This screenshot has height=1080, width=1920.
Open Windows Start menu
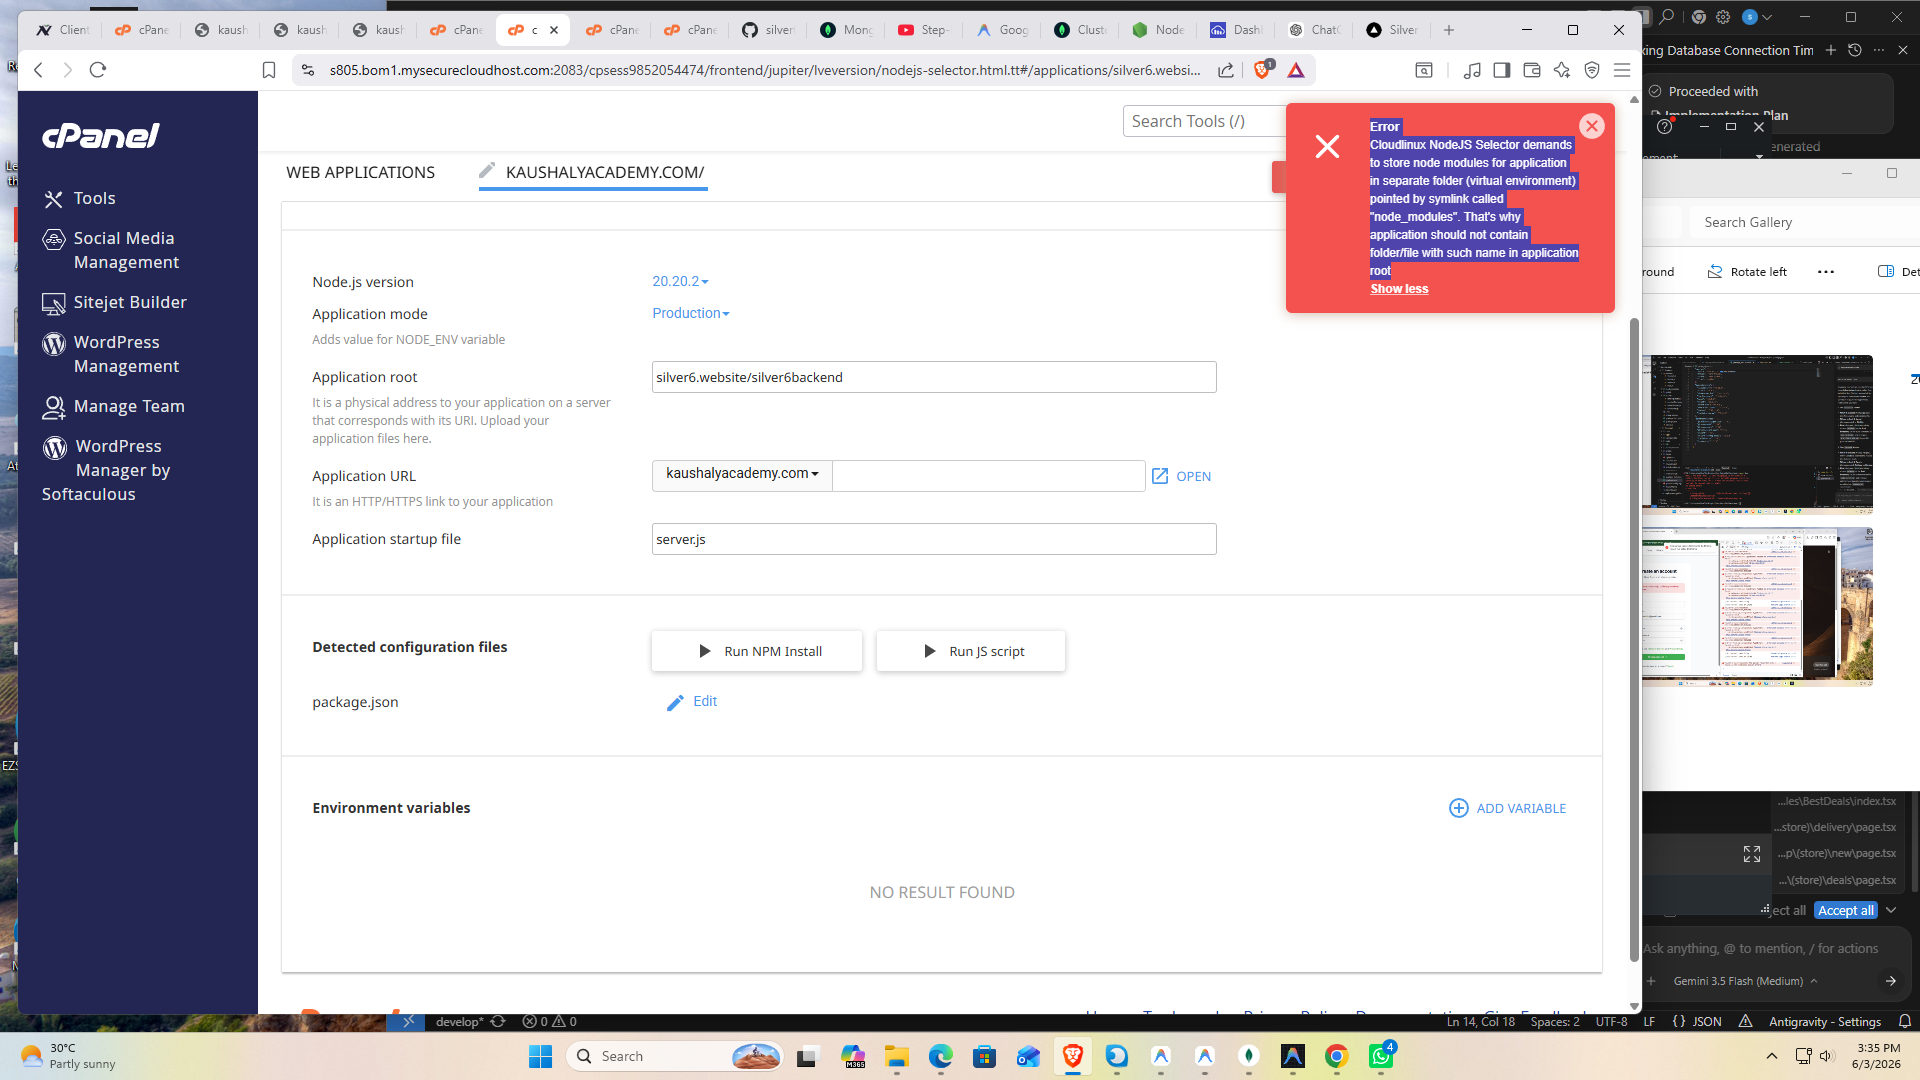coord(540,1056)
